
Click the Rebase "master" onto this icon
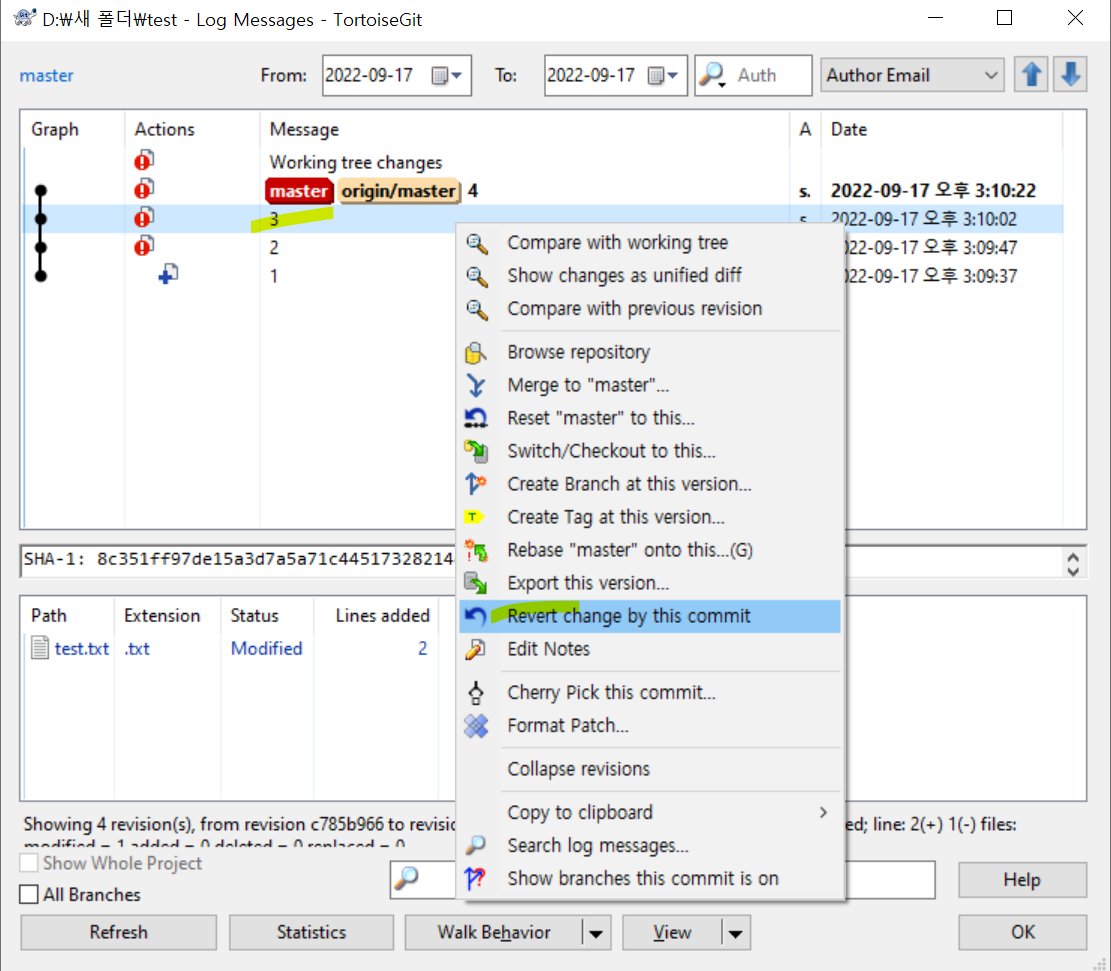point(476,551)
